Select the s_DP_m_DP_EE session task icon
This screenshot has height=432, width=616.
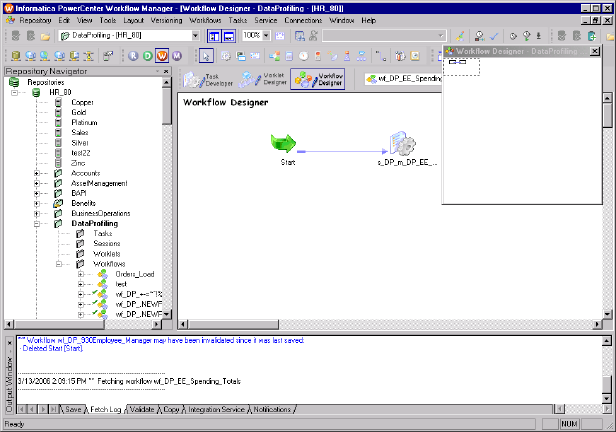pos(402,143)
